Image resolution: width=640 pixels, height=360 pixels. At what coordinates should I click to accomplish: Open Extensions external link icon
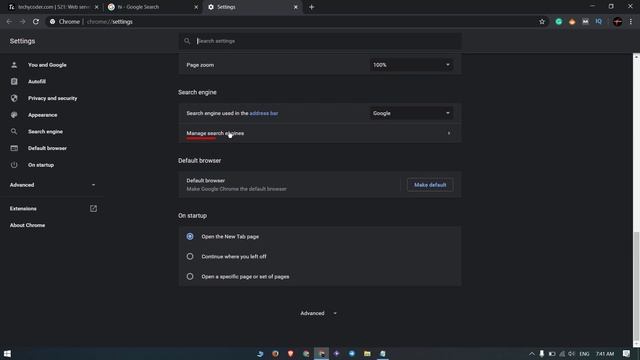click(x=93, y=209)
